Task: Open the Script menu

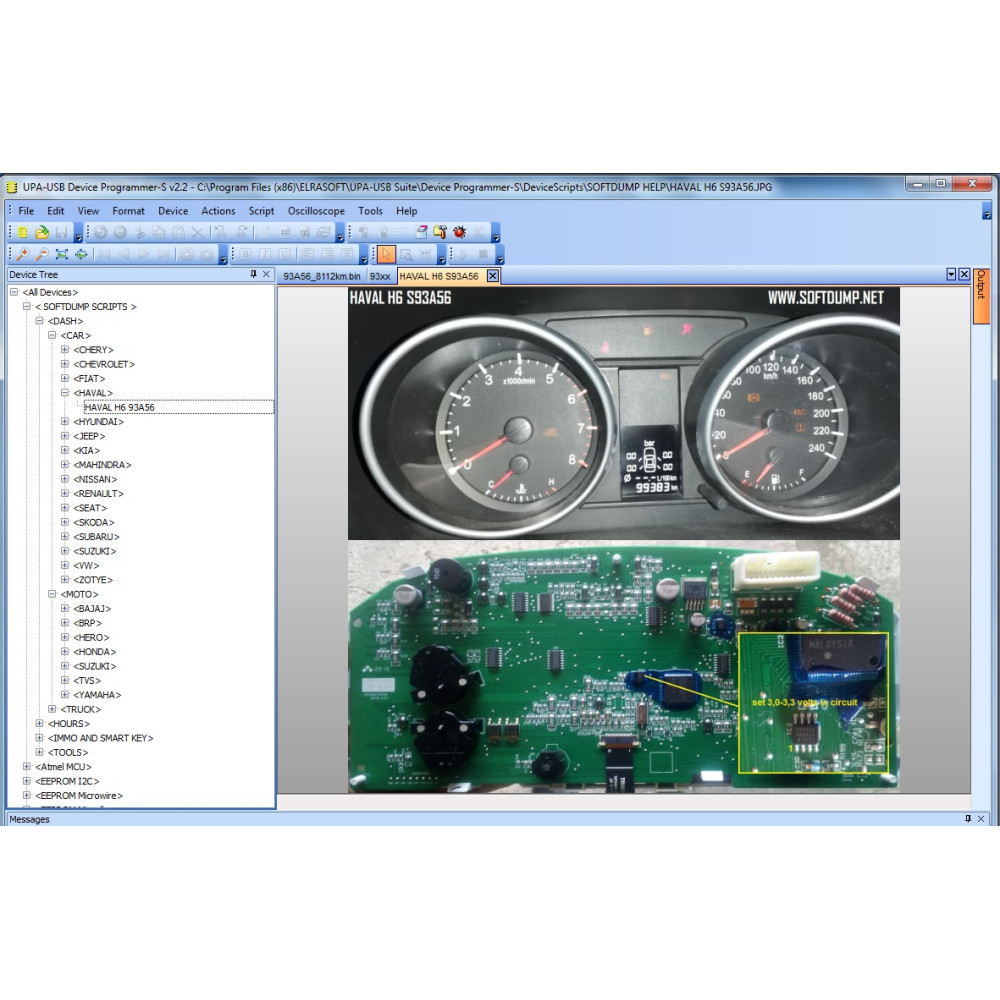Action: (x=261, y=211)
